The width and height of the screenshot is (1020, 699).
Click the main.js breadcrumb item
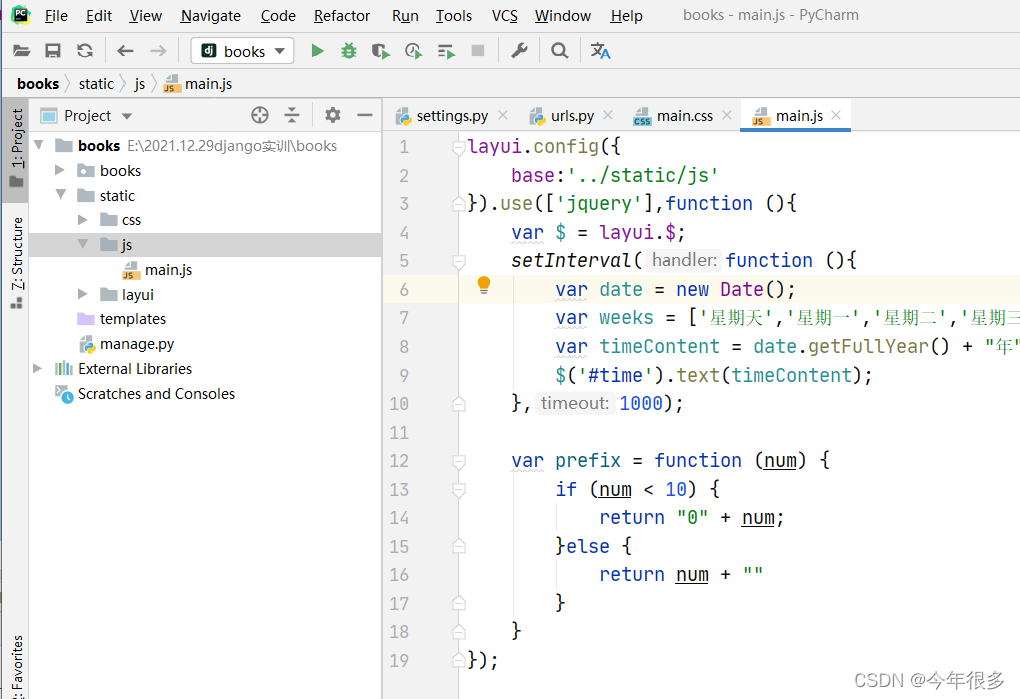pos(198,84)
